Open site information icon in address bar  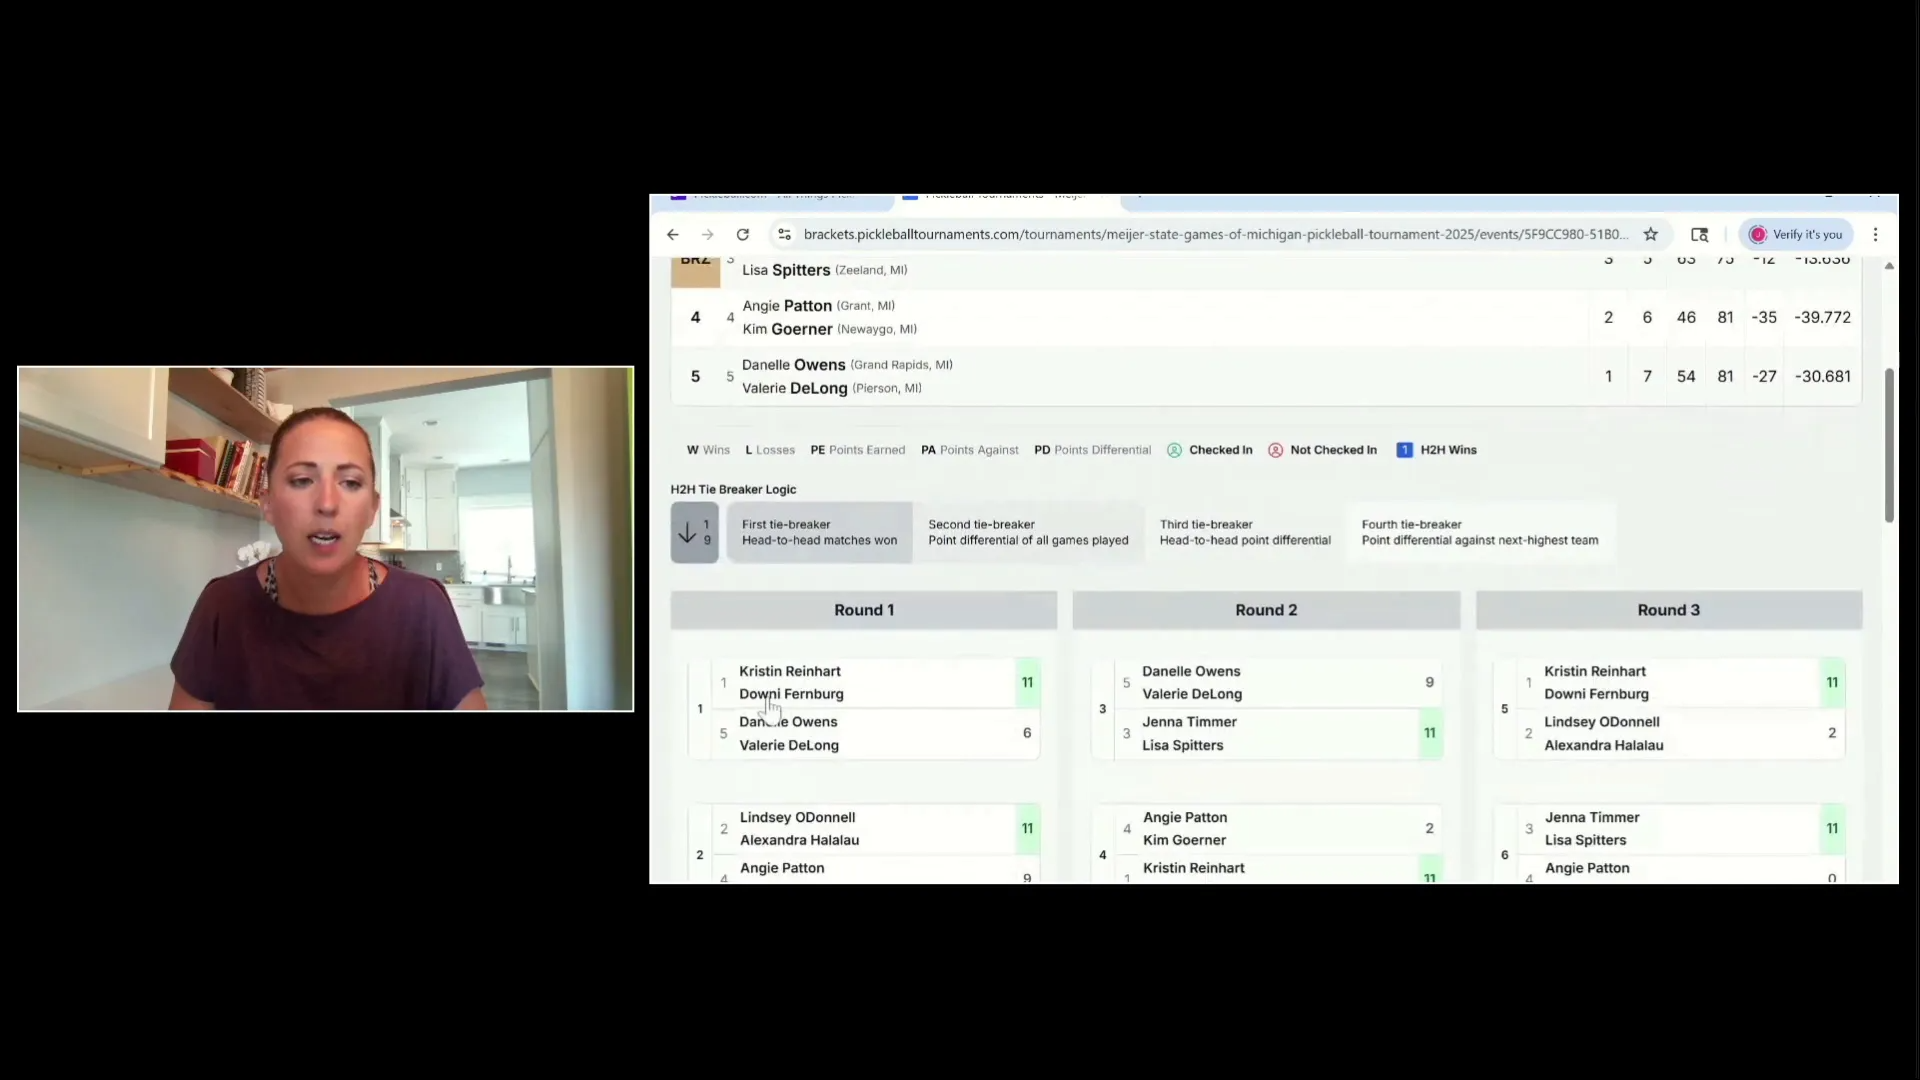pyautogui.click(x=784, y=234)
